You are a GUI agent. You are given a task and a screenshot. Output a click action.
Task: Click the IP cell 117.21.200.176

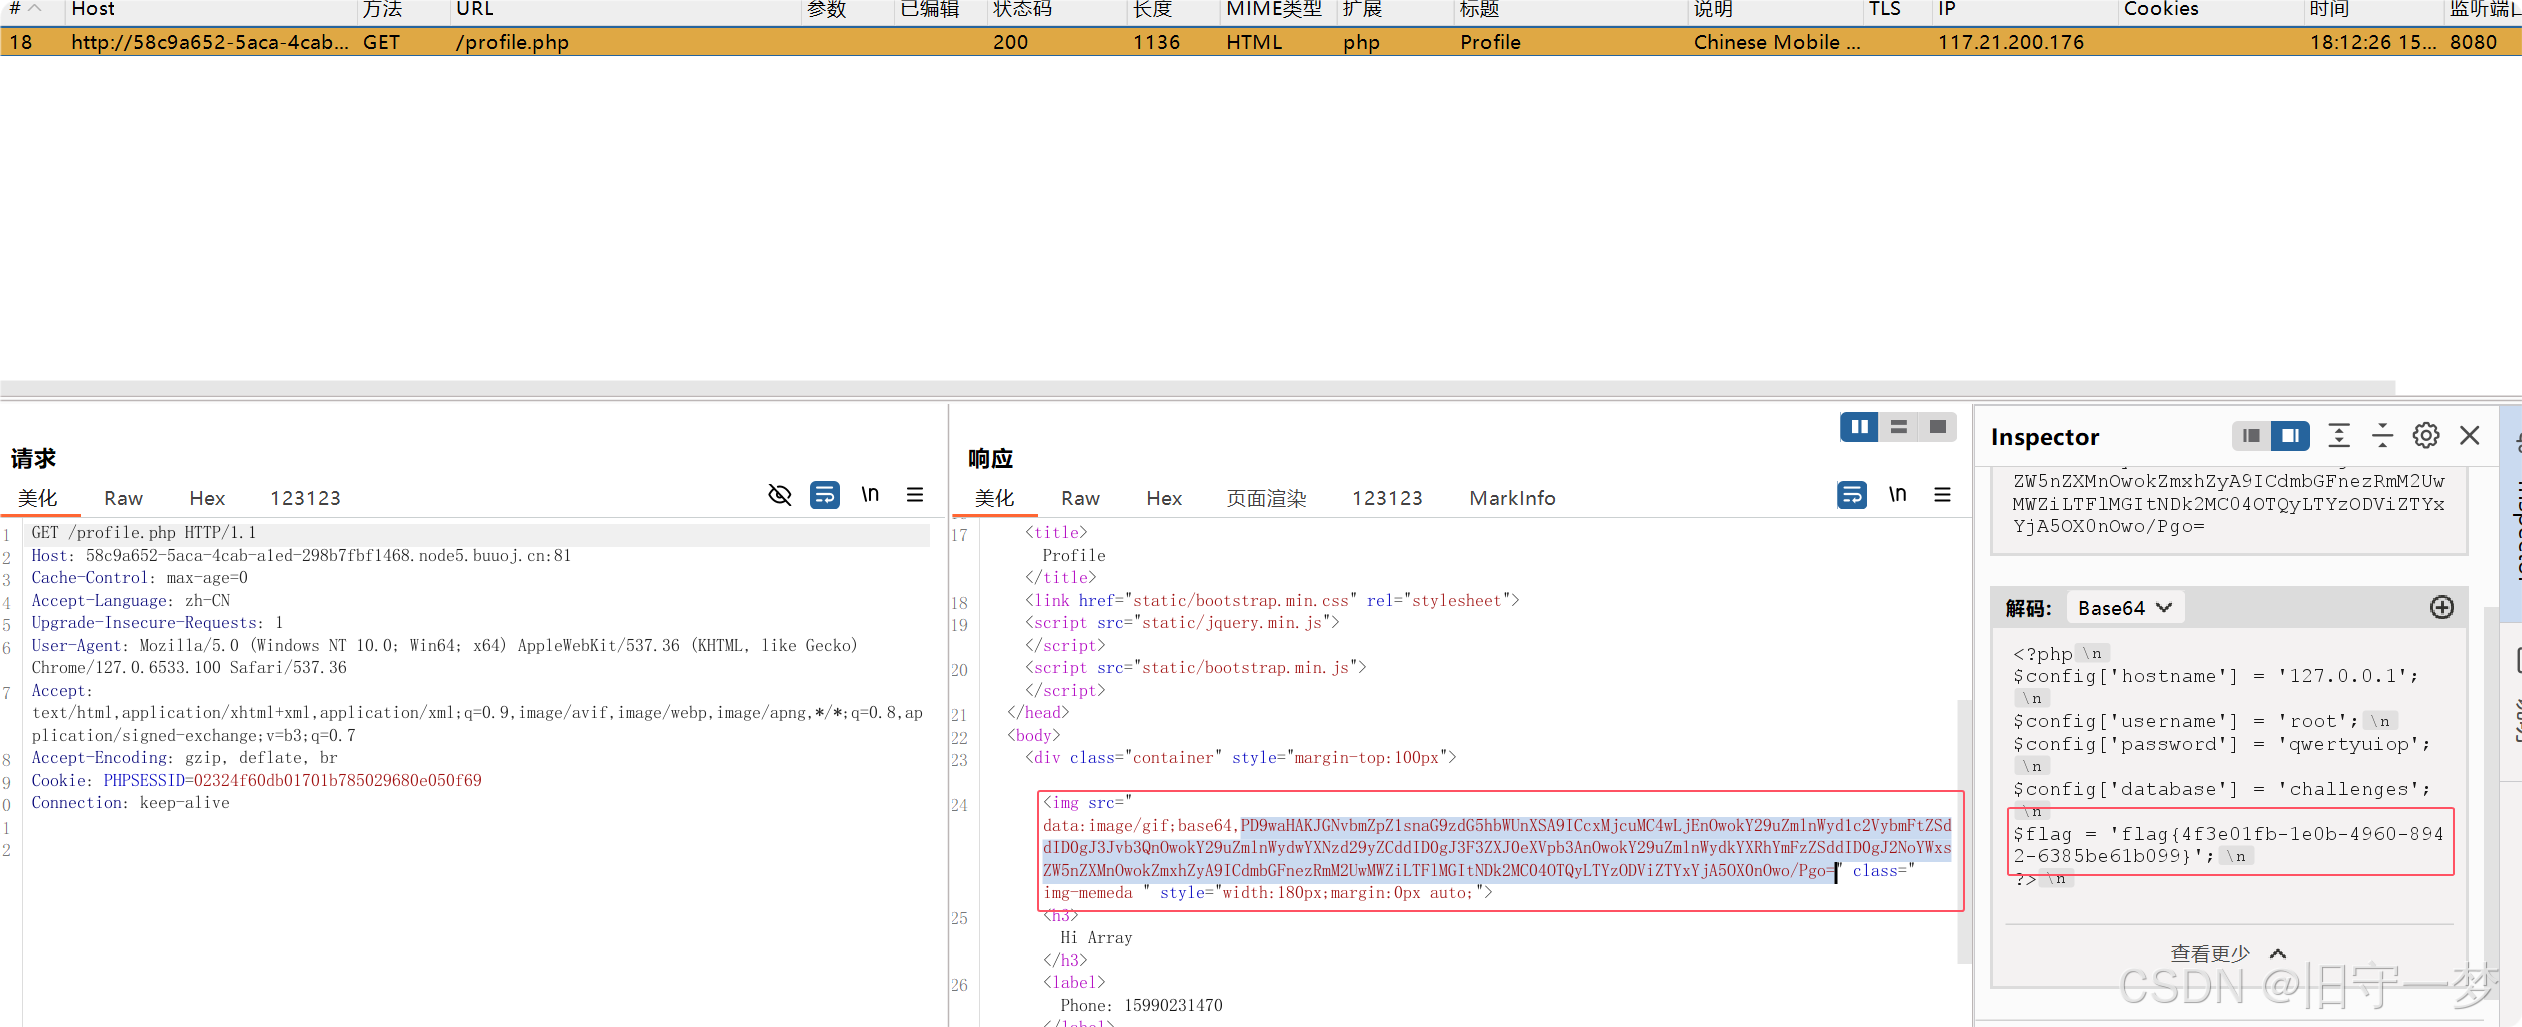(x=2010, y=42)
